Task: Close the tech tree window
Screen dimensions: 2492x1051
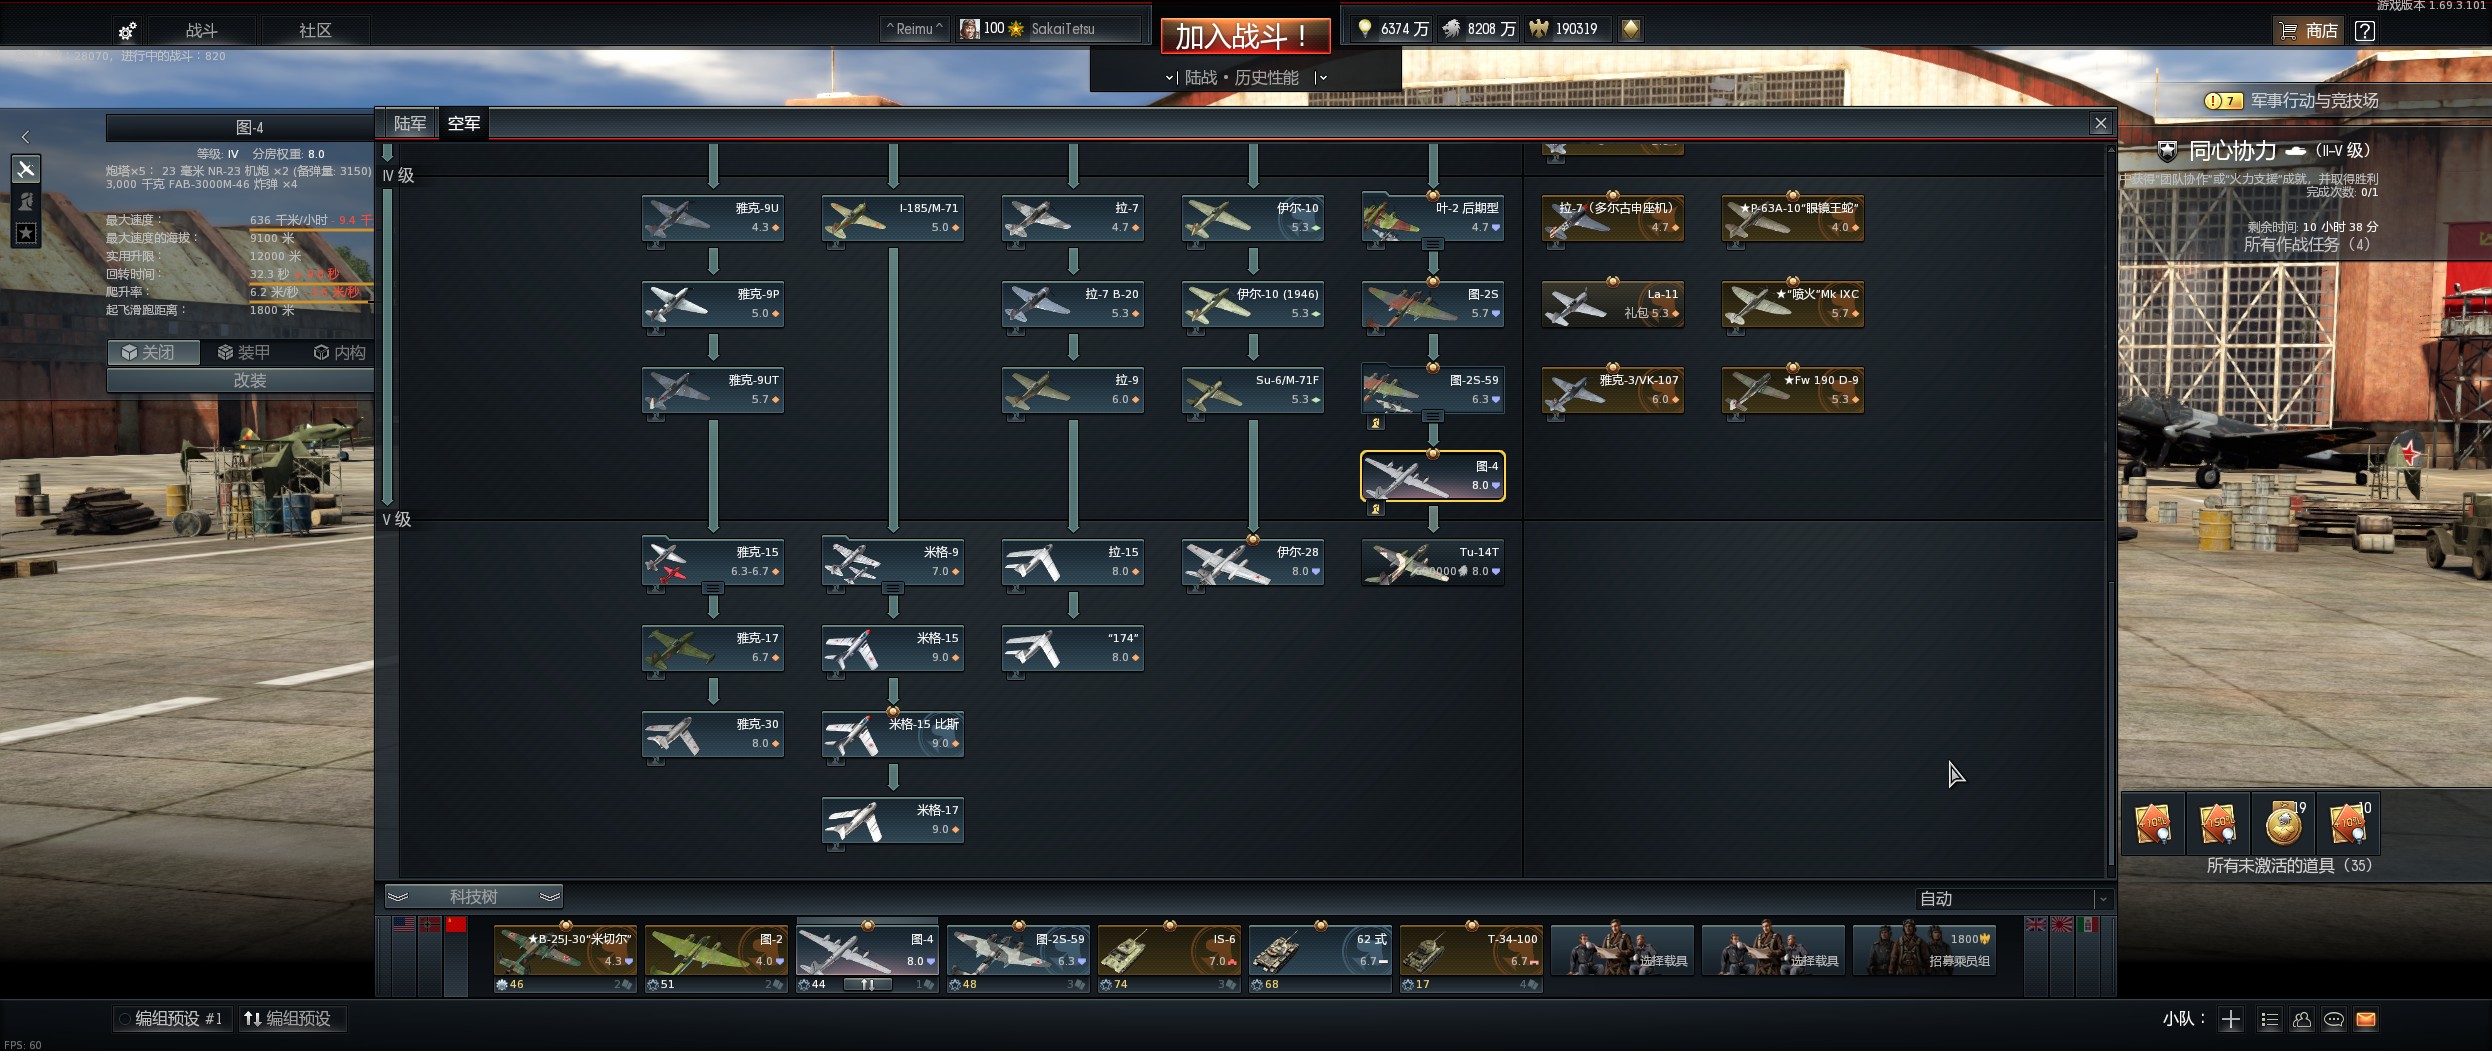Action: click(x=2101, y=123)
